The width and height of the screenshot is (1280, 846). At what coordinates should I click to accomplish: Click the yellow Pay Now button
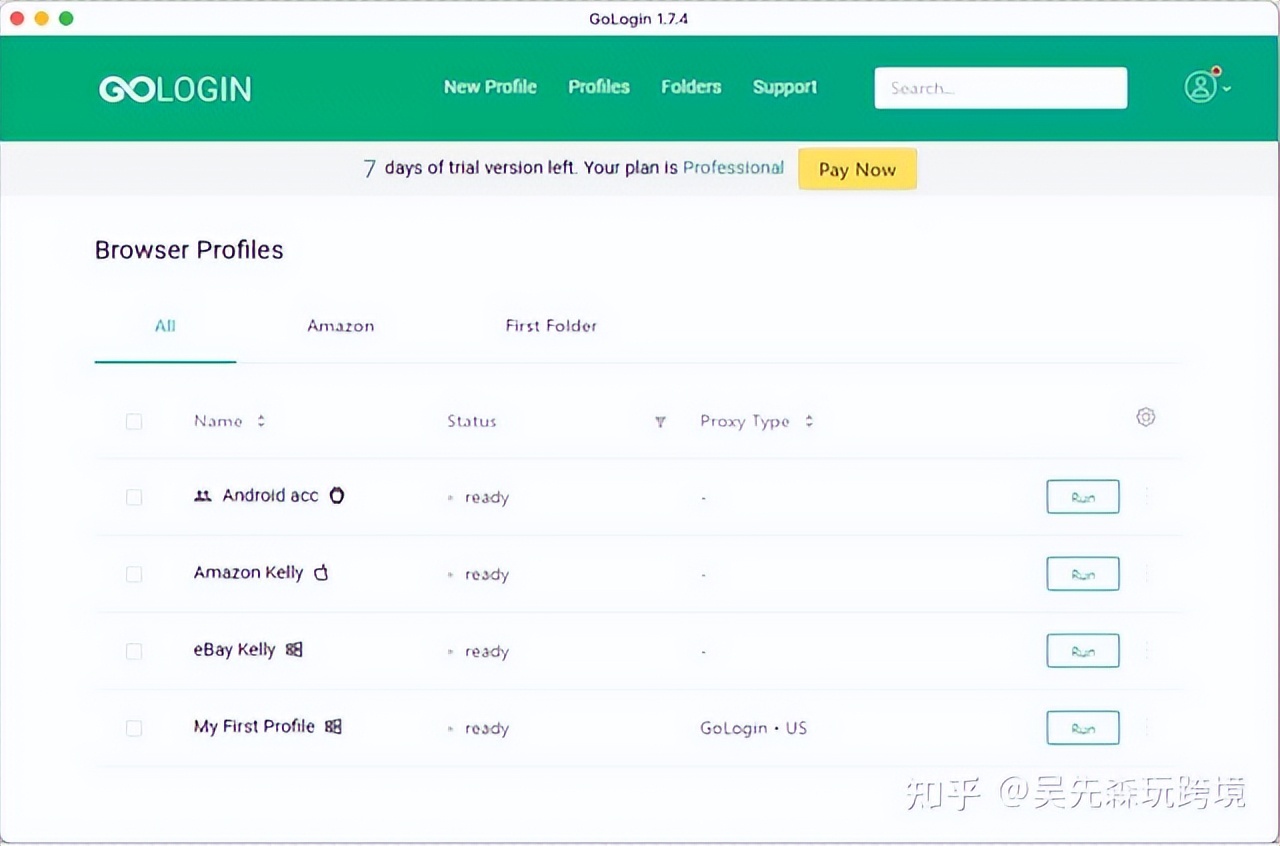857,169
